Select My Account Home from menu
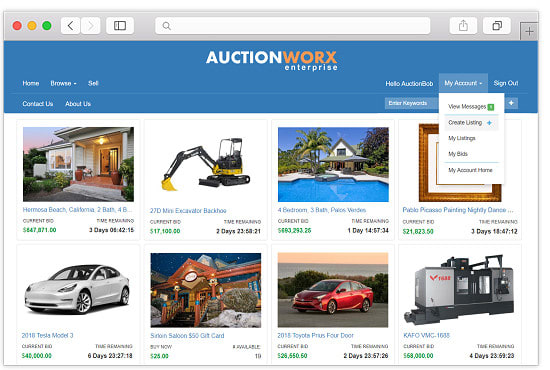The image size is (550, 370). pos(470,170)
